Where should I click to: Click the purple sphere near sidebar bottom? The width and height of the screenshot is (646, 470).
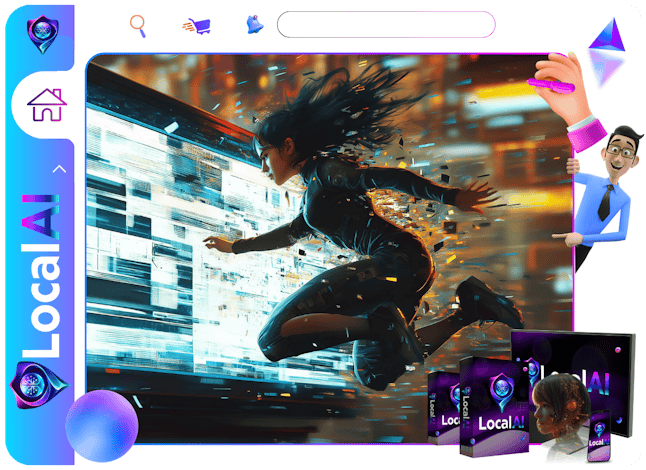(x=101, y=423)
